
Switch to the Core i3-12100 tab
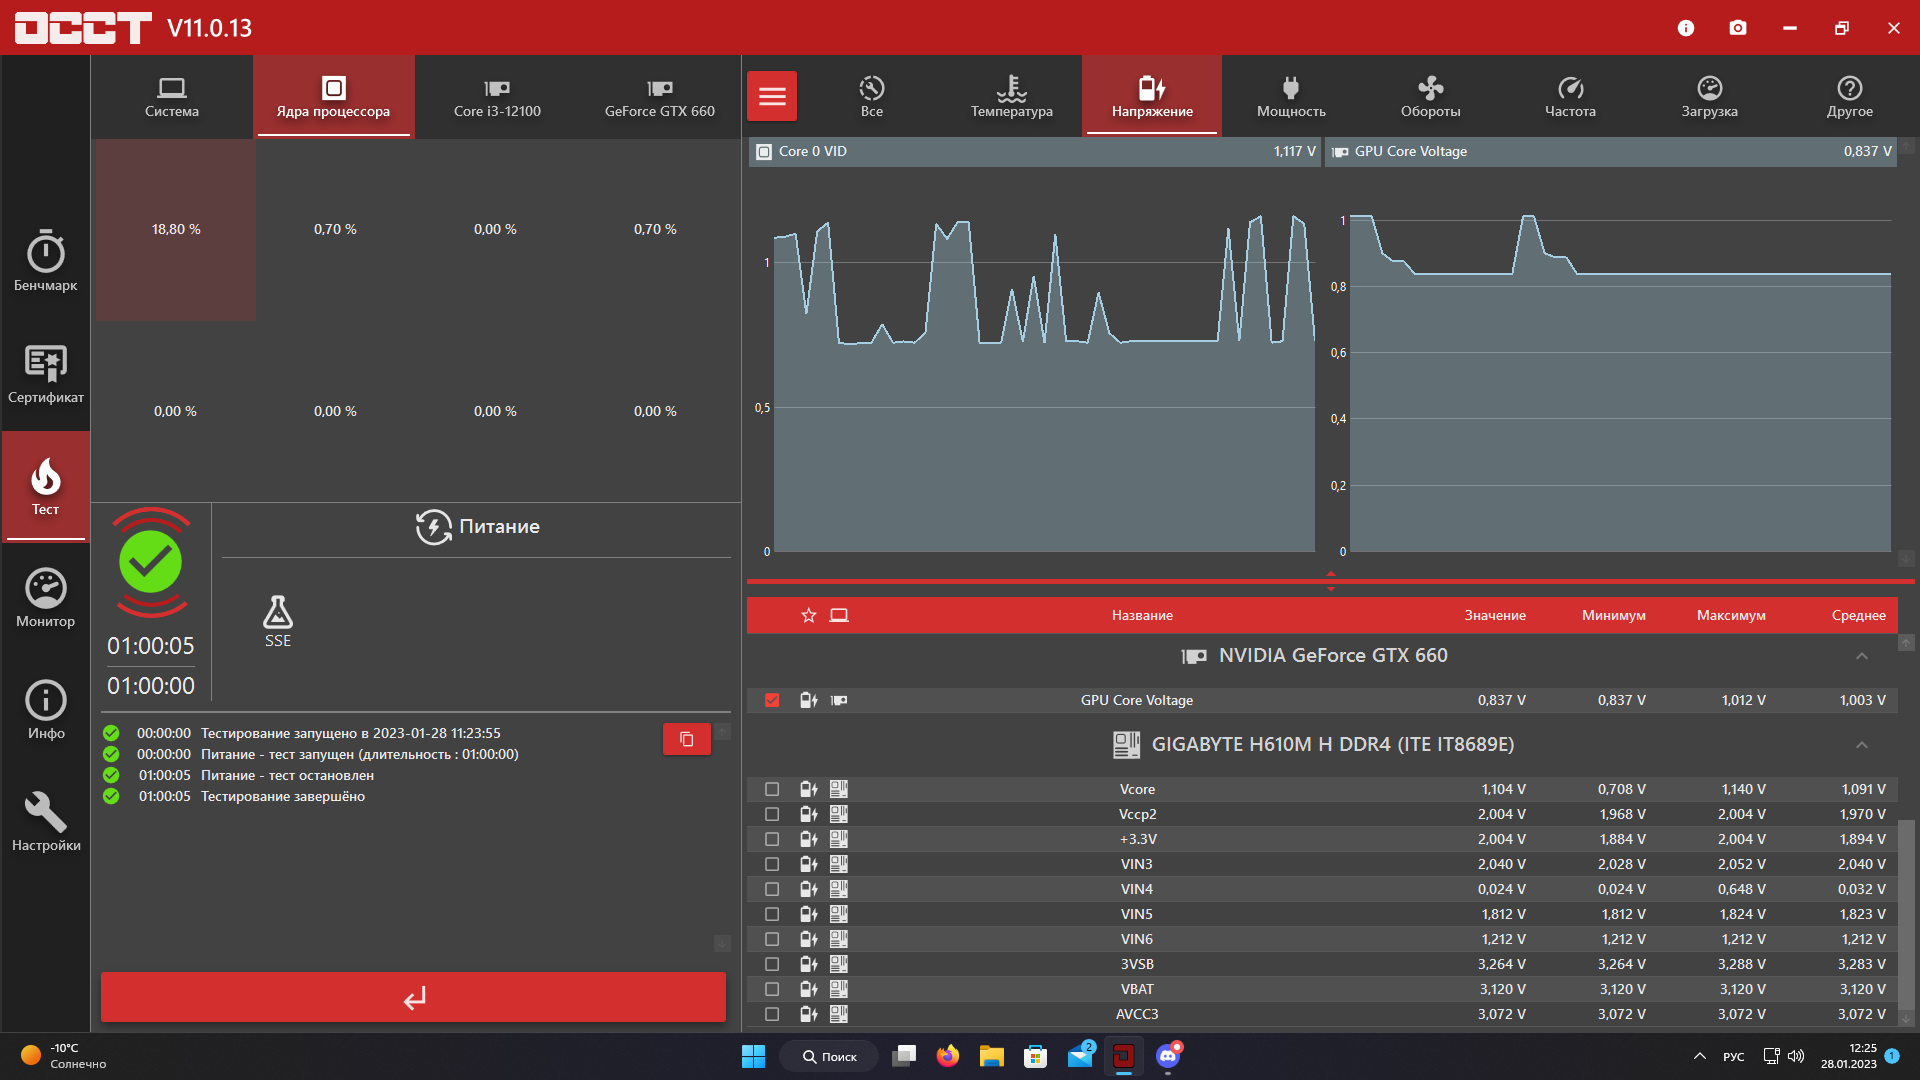coord(497,96)
